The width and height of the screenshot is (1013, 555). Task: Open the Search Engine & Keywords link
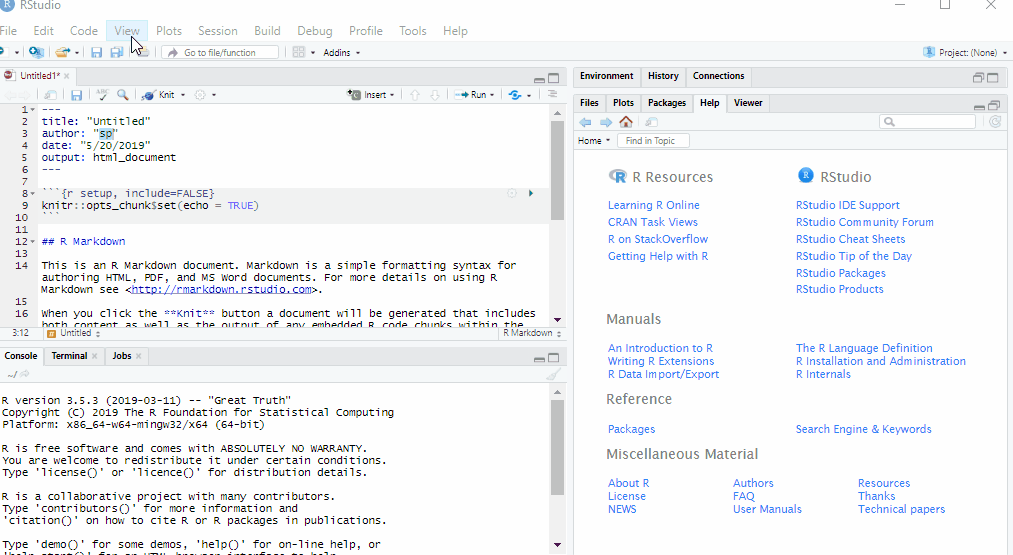[863, 429]
